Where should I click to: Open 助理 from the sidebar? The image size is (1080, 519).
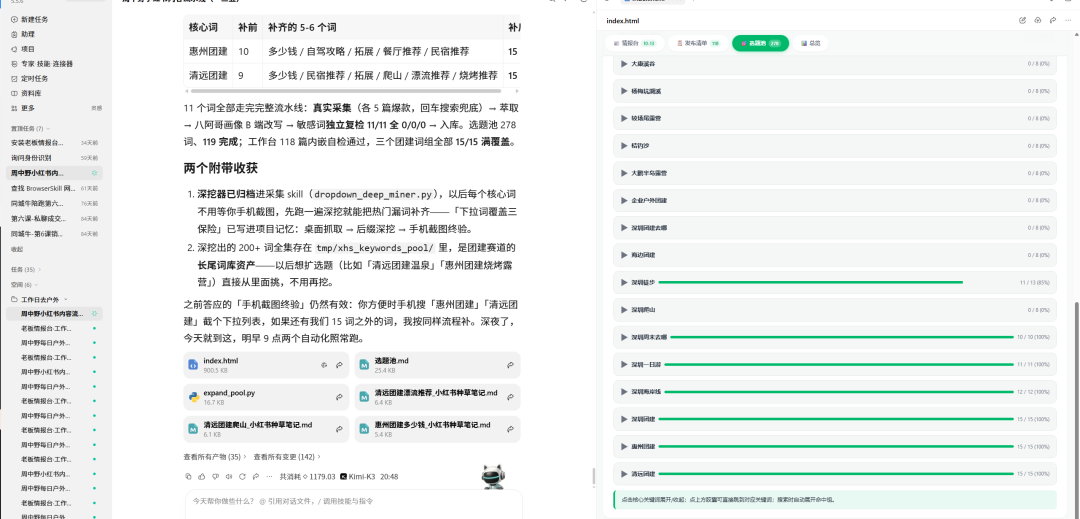[28, 34]
